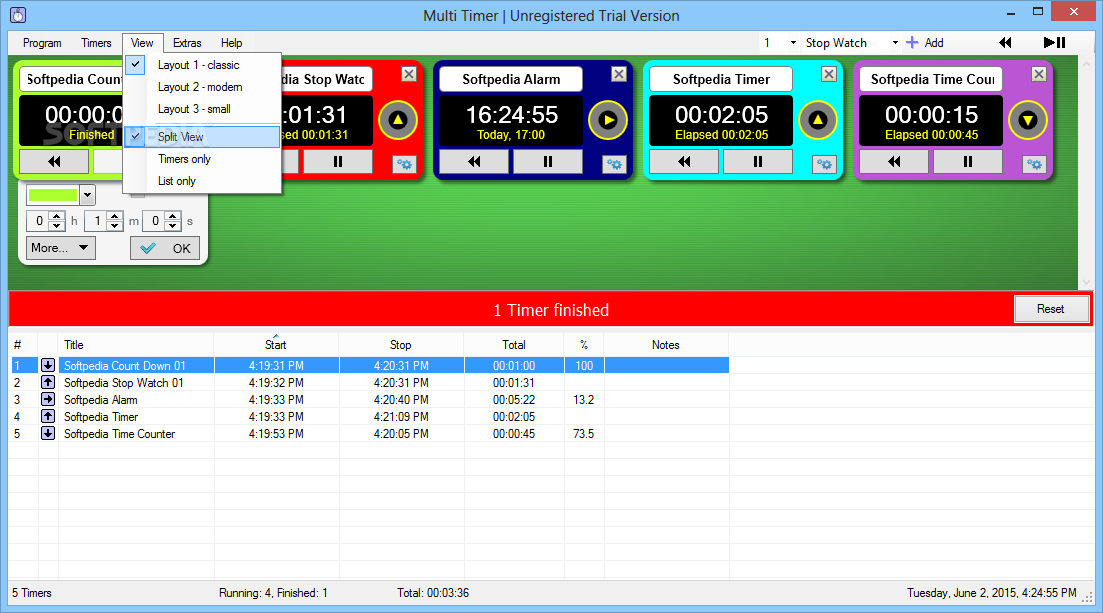Click the up-arrow circle on Stop Watch card

tap(397, 120)
